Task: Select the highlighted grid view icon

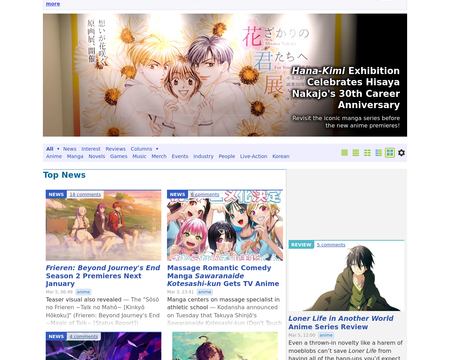Action: pos(390,153)
